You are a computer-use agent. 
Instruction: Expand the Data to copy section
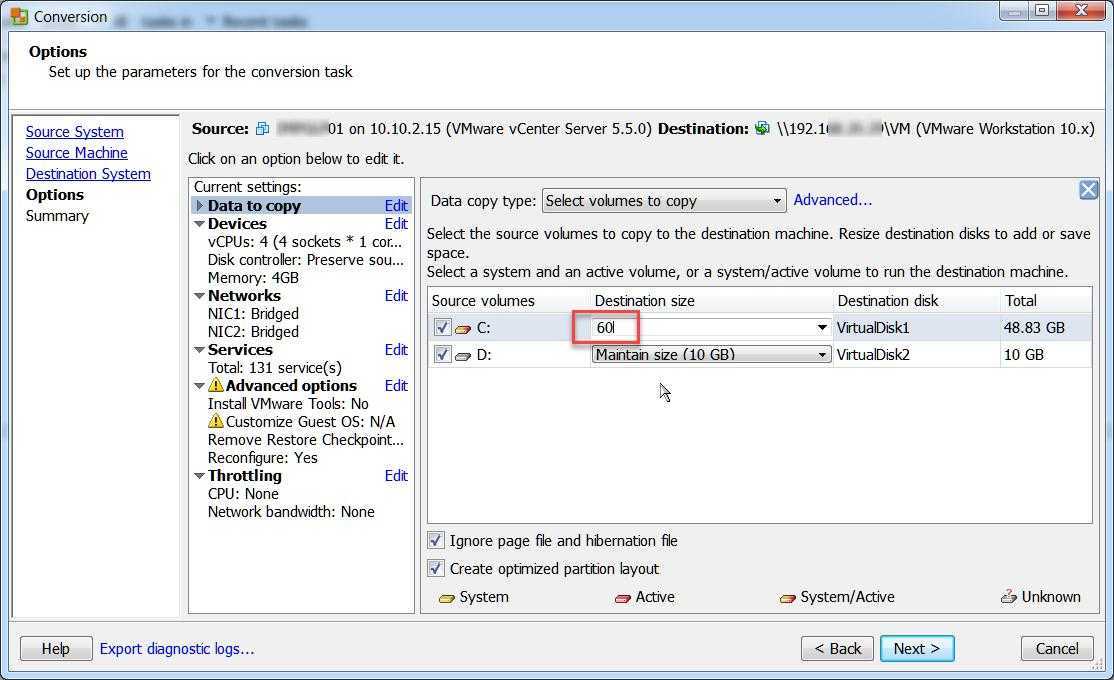point(200,205)
